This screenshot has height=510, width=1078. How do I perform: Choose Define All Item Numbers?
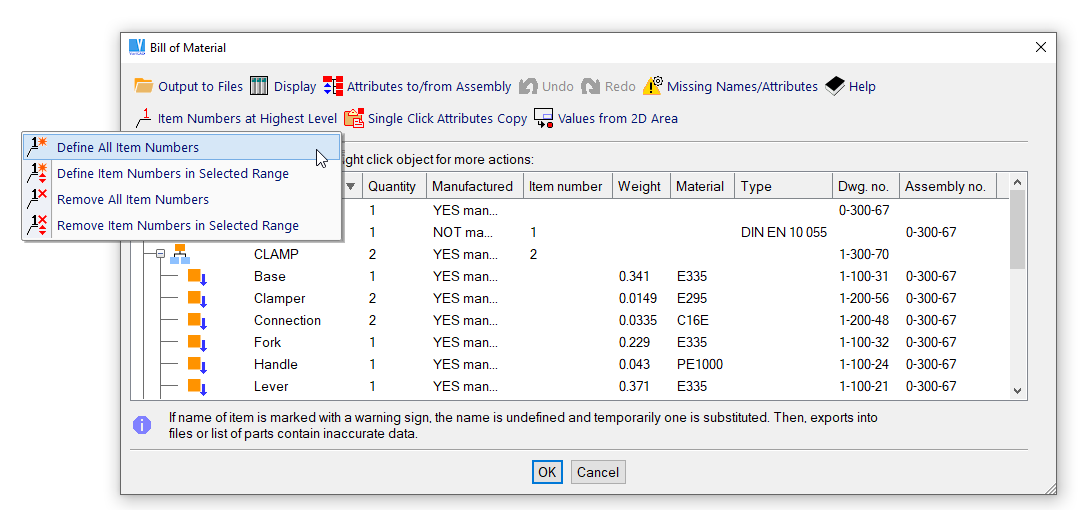pyautogui.click(x=128, y=147)
